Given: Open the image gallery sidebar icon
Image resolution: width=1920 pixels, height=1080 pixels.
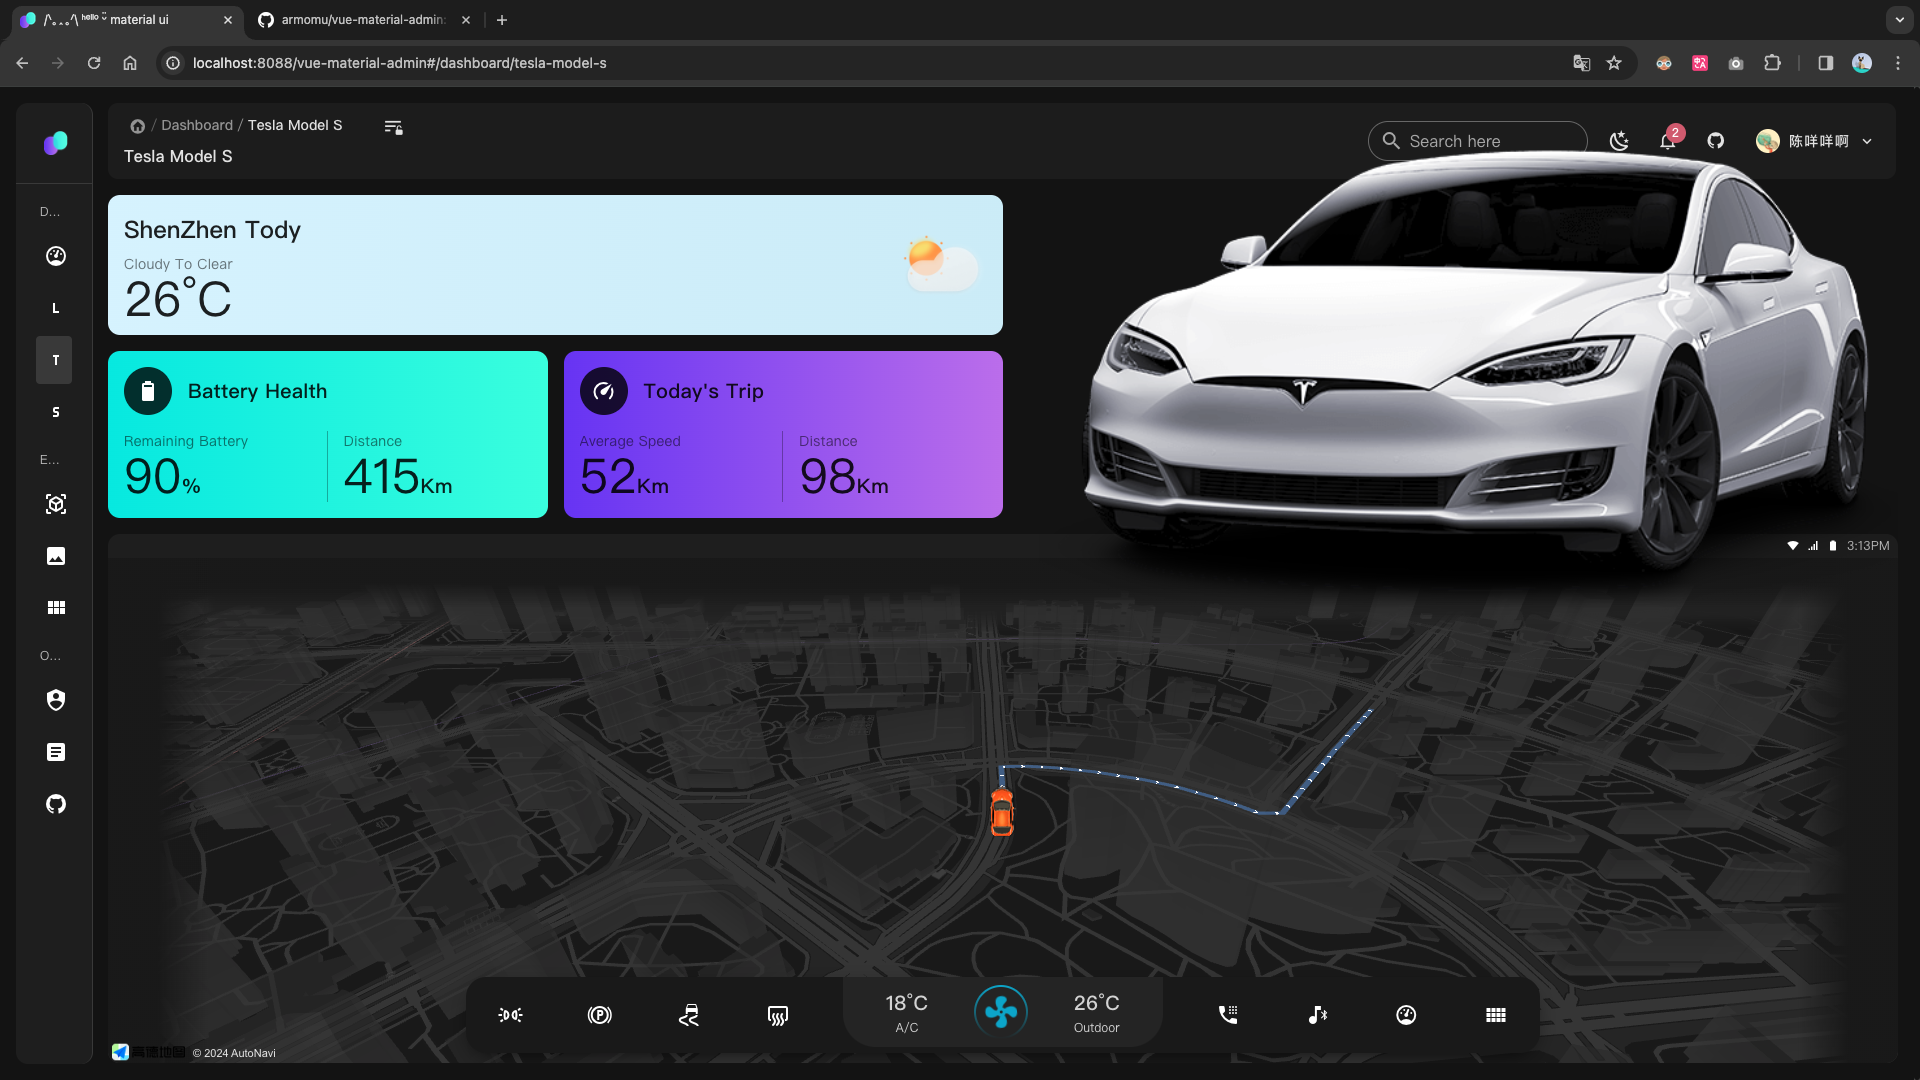Looking at the screenshot, I should coord(56,556).
